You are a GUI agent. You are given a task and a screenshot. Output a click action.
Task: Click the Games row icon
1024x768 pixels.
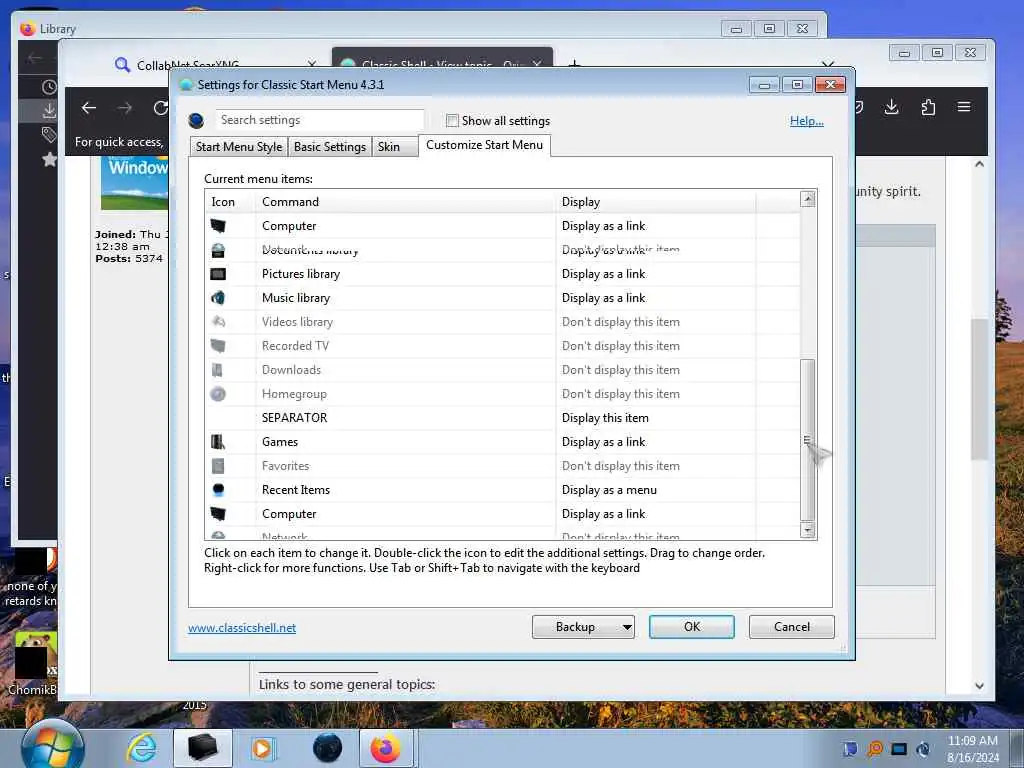pos(218,442)
